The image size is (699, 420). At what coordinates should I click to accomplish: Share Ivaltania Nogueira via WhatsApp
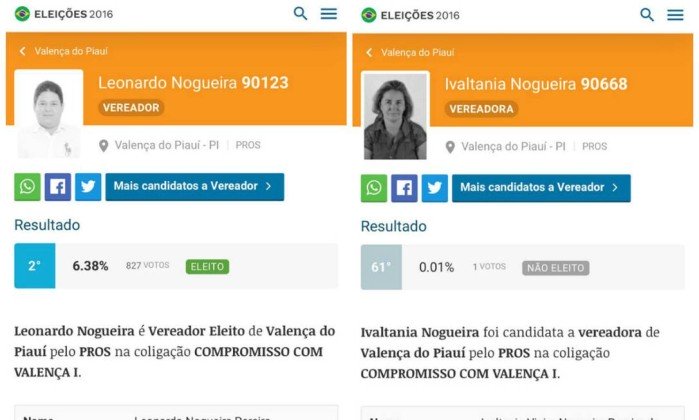(374, 188)
